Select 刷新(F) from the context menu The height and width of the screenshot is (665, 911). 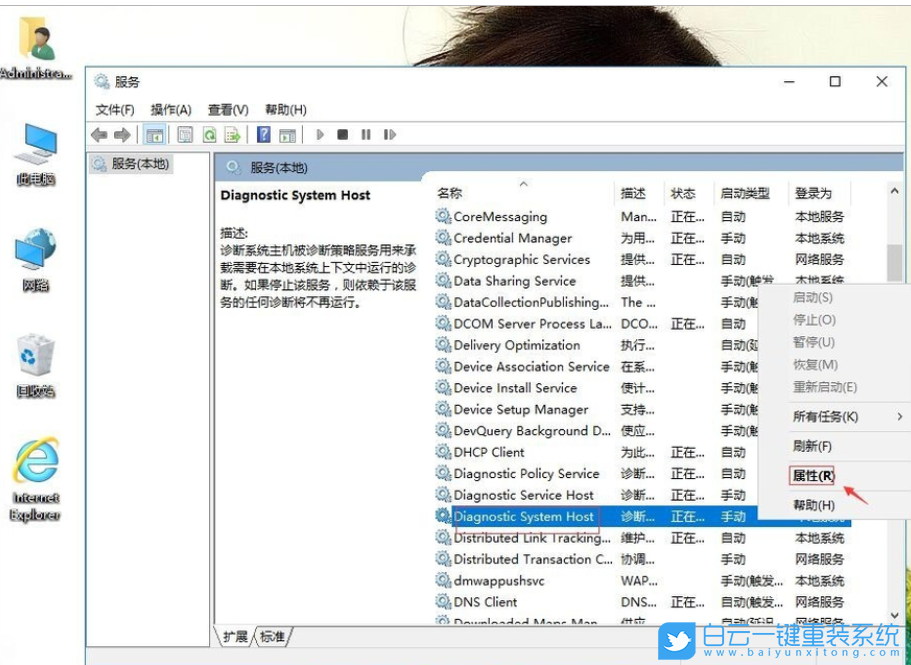pos(811,446)
